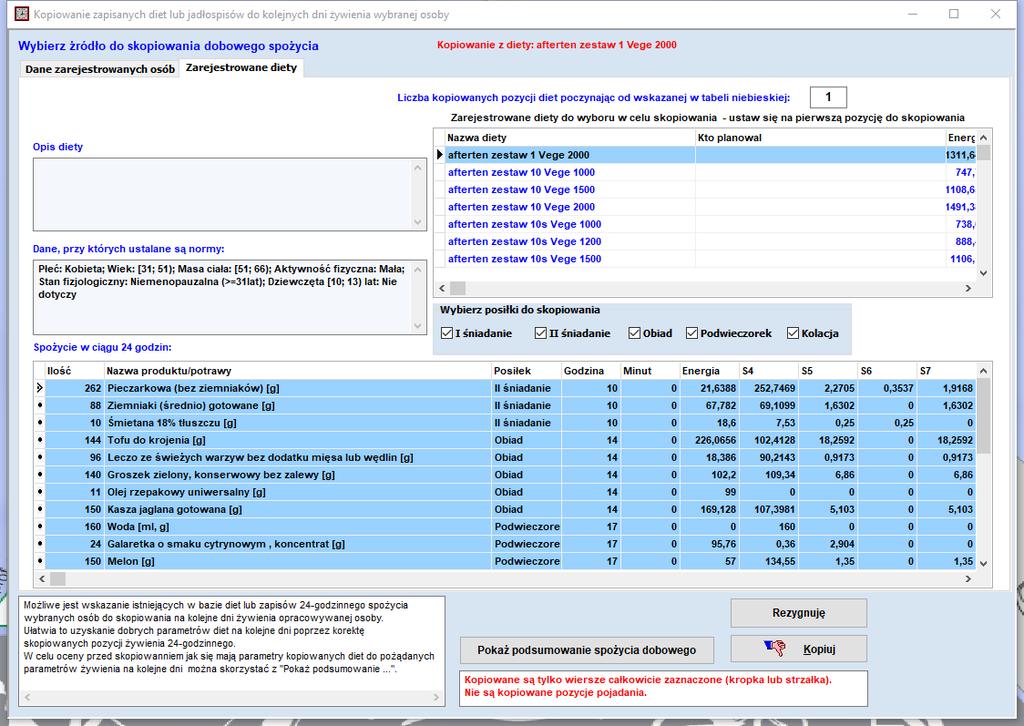
Task: Click inside the Opis diety text area
Action: (x=223, y=194)
